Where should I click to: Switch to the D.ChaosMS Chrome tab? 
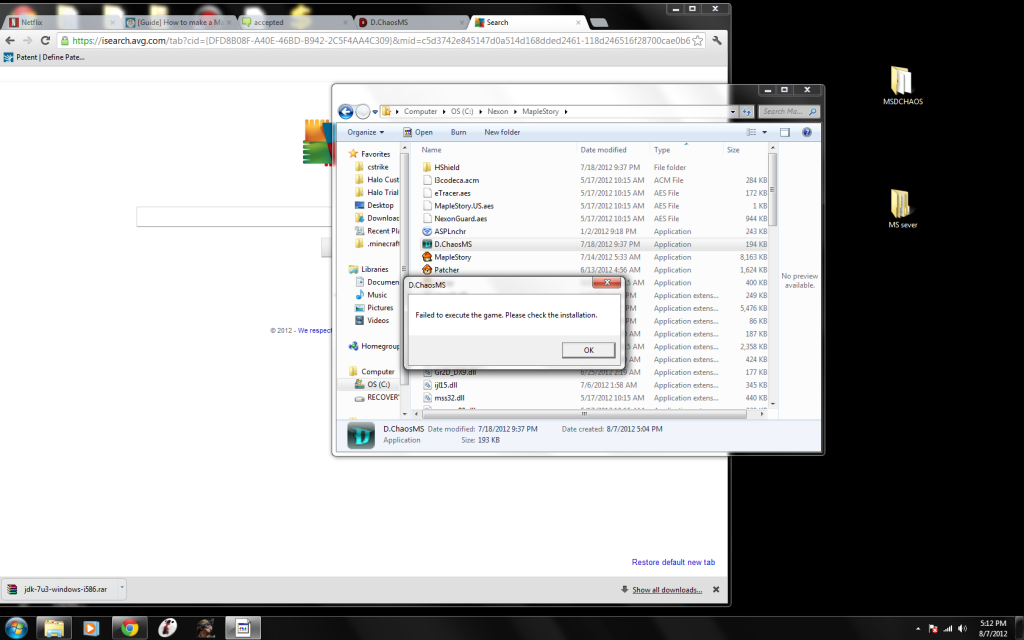411,22
